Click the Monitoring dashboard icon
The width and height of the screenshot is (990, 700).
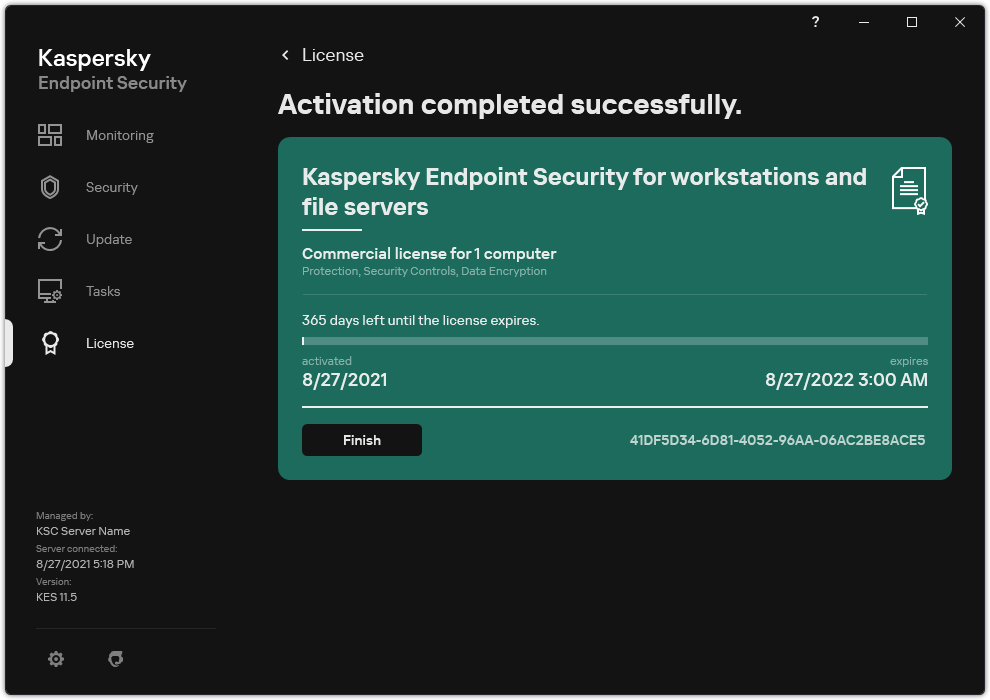tap(50, 135)
